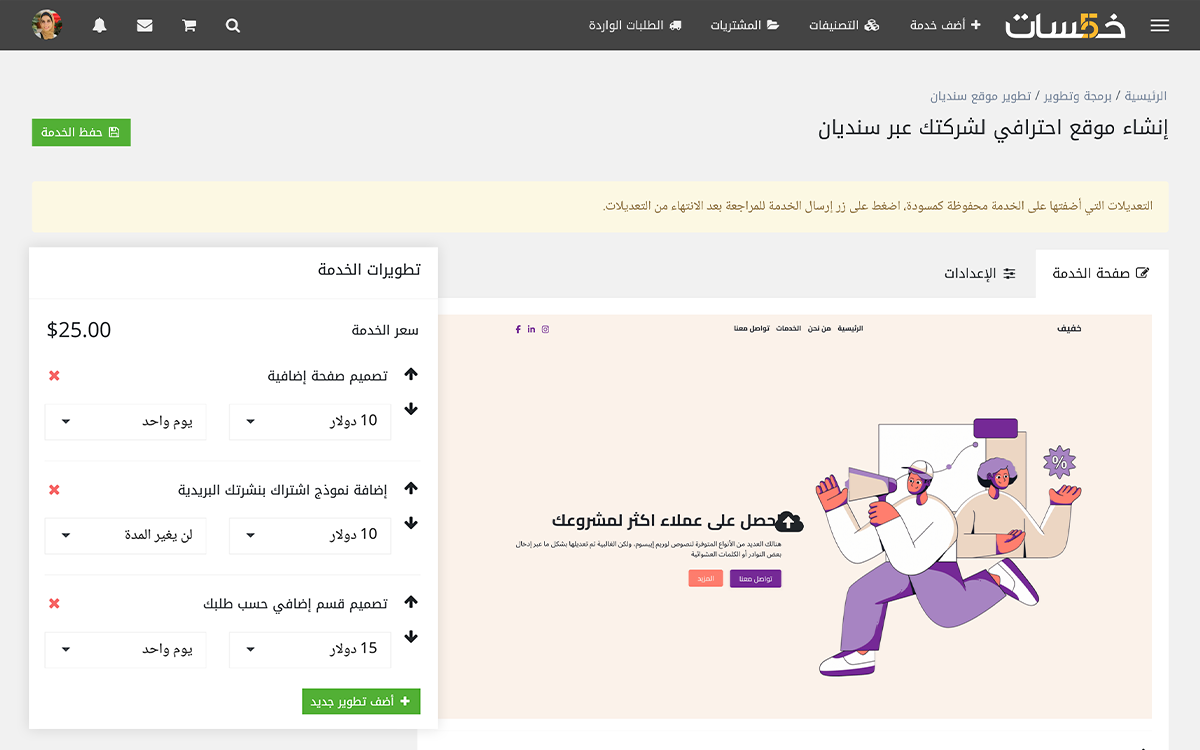Click the service title إنشاء موقع احترافي
This screenshot has width=1200, height=750.
coord(993,129)
